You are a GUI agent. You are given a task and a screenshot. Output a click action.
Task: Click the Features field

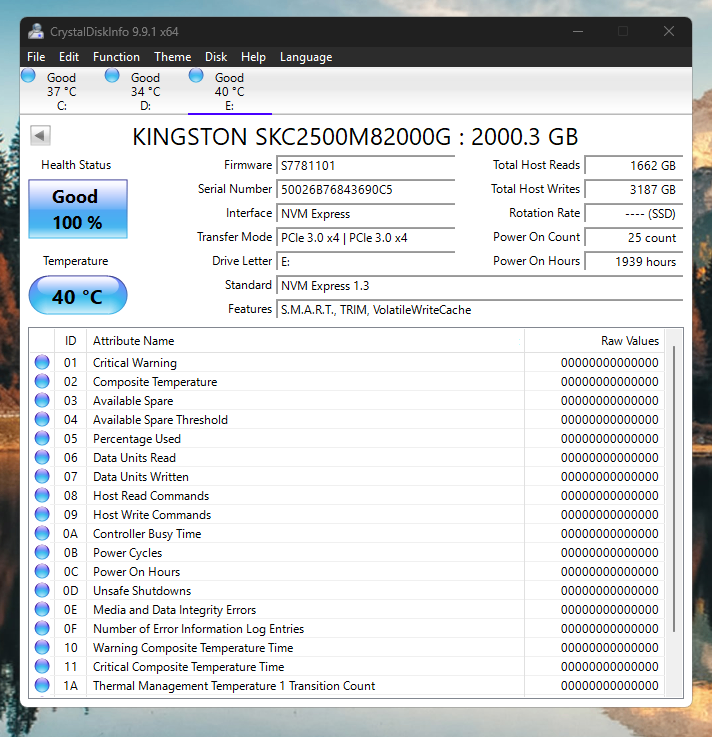tap(479, 309)
